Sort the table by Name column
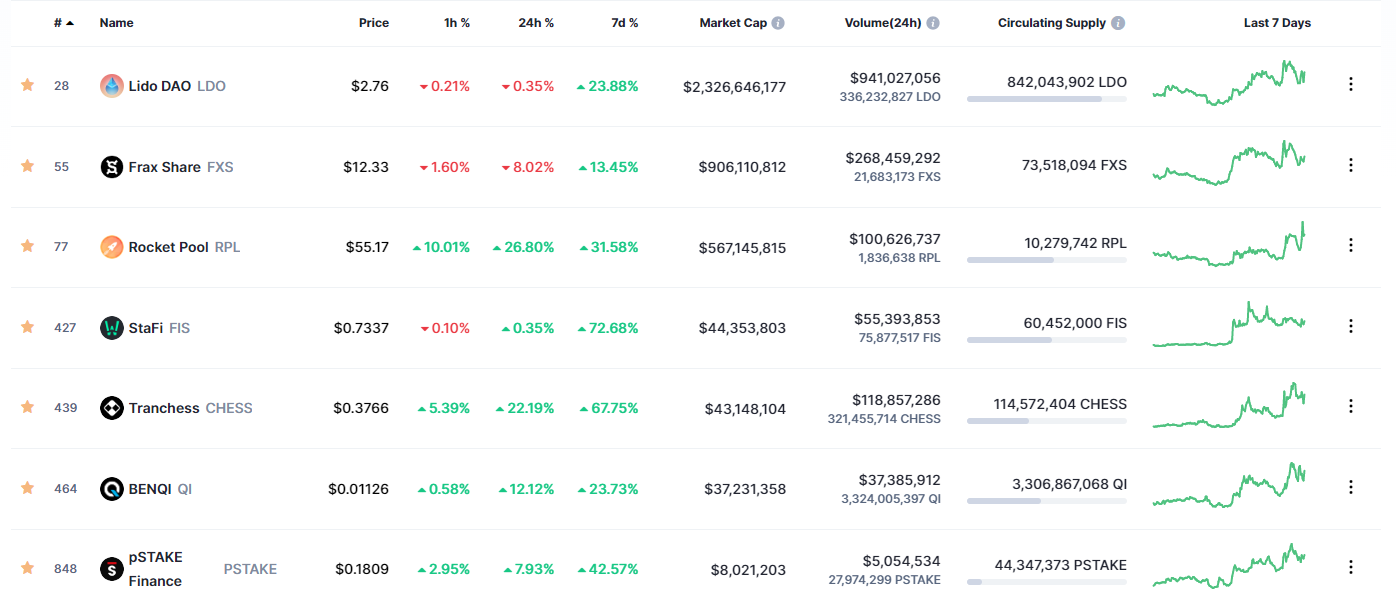This screenshot has width=1396, height=607. [x=116, y=23]
